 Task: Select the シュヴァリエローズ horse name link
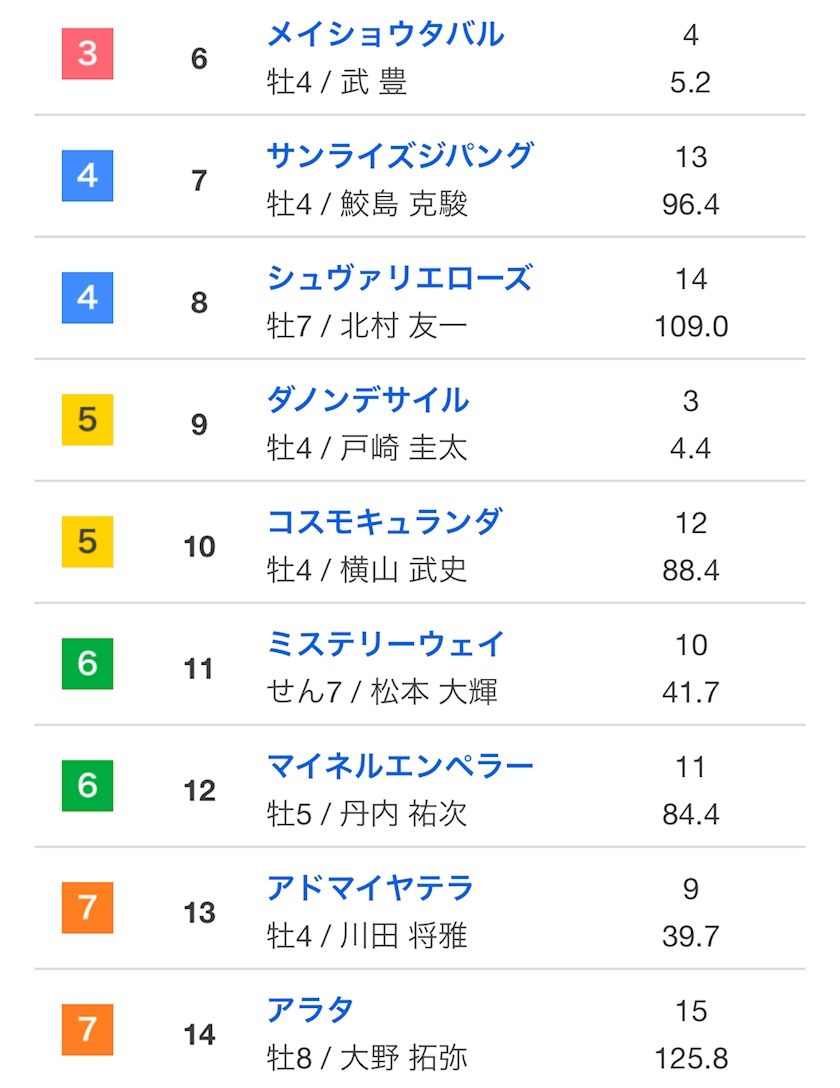[x=399, y=279]
